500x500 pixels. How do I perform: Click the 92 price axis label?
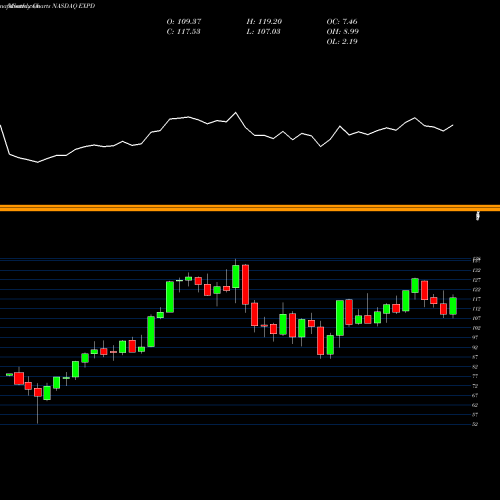pos(476,347)
